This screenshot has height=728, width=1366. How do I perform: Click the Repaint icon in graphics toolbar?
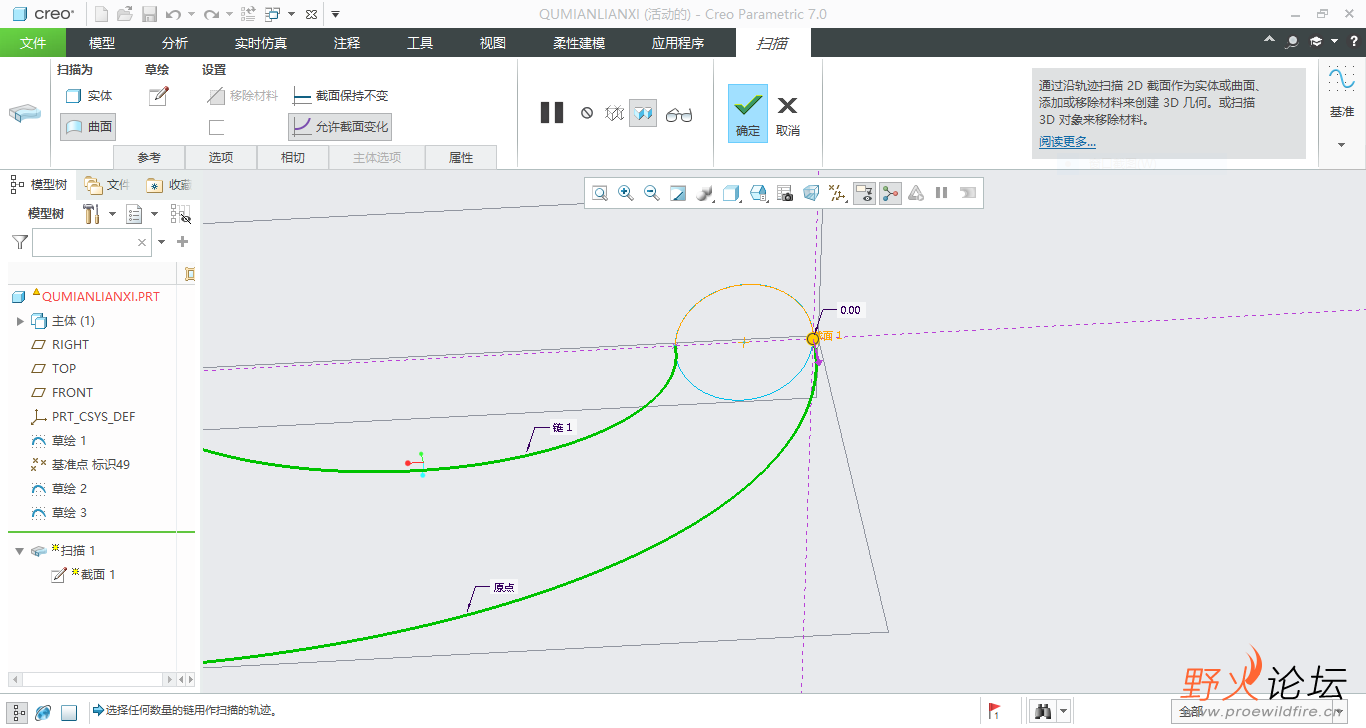[x=678, y=193]
